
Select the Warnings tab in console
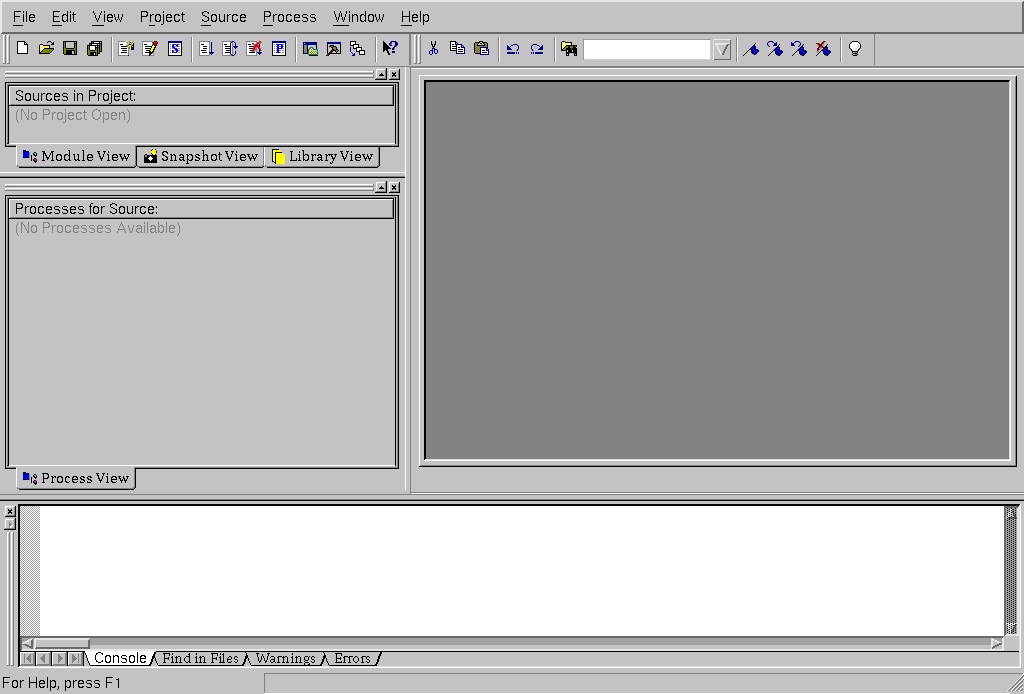click(285, 658)
